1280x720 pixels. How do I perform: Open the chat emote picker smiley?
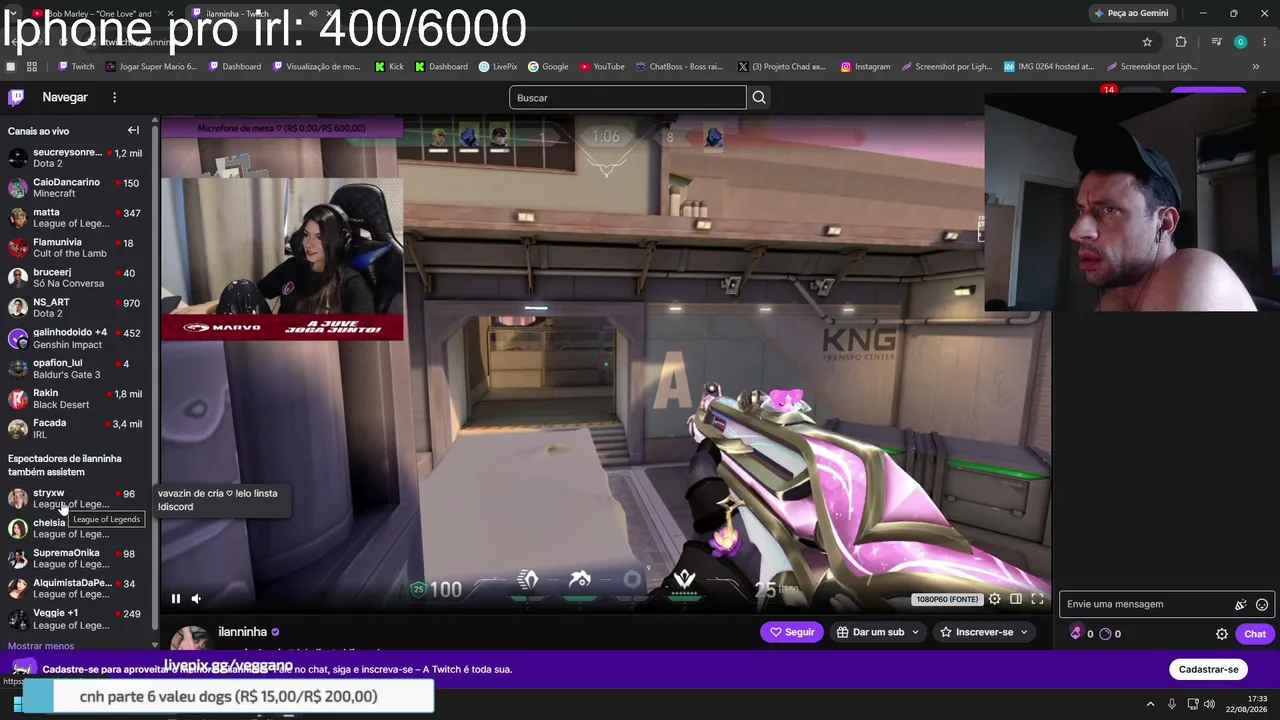click(1262, 604)
